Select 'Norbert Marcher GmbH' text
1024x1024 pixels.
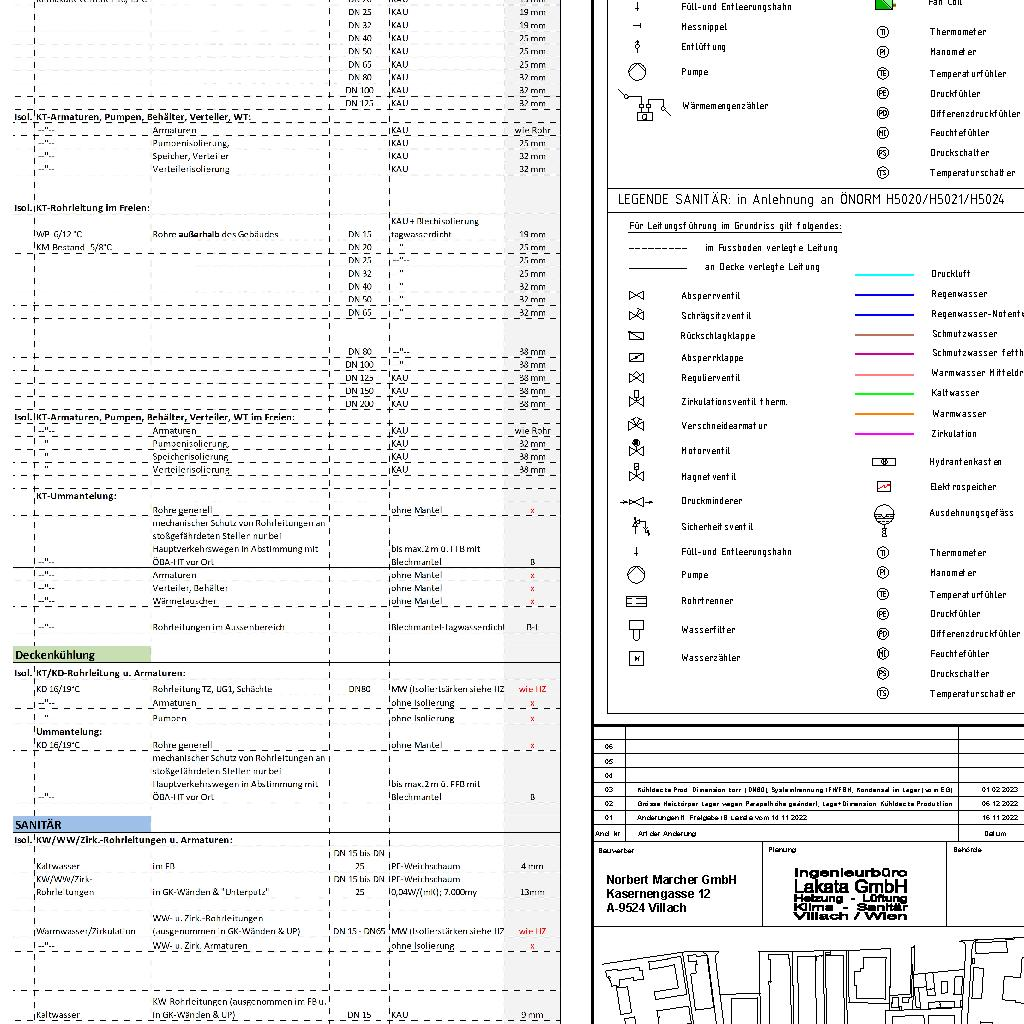click(671, 880)
